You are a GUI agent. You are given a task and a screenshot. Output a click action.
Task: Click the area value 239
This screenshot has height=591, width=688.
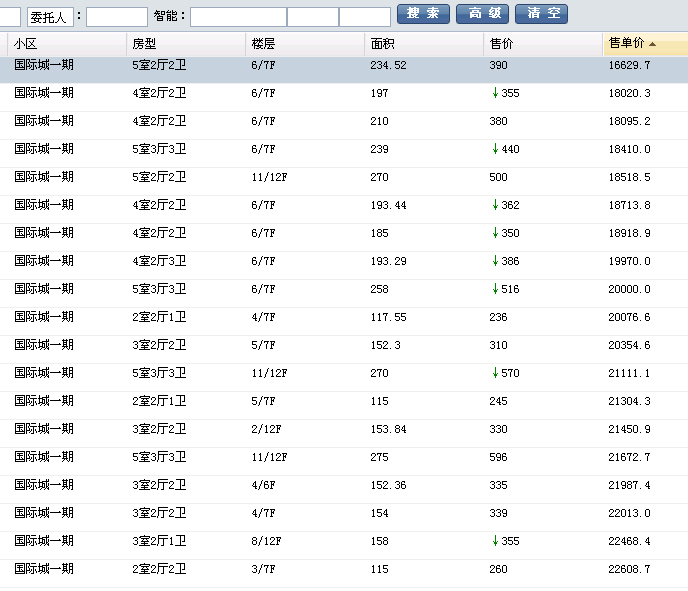tap(379, 149)
